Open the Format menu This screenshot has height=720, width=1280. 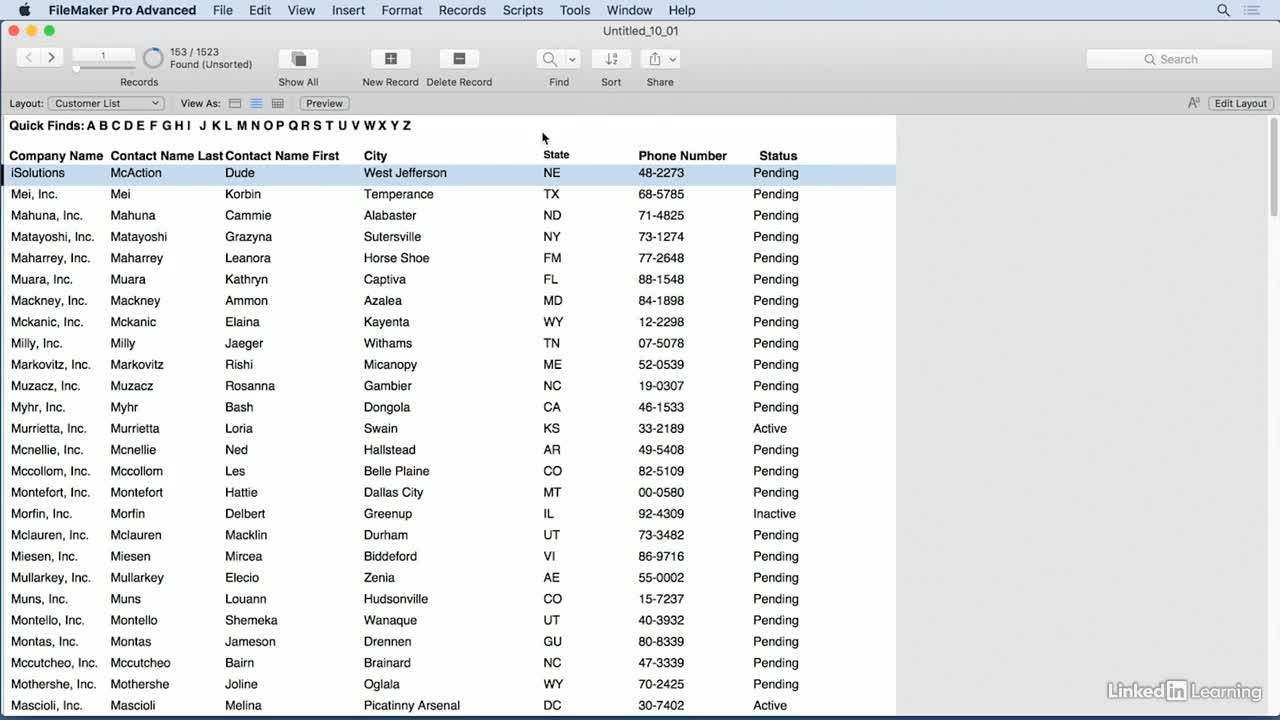click(402, 10)
